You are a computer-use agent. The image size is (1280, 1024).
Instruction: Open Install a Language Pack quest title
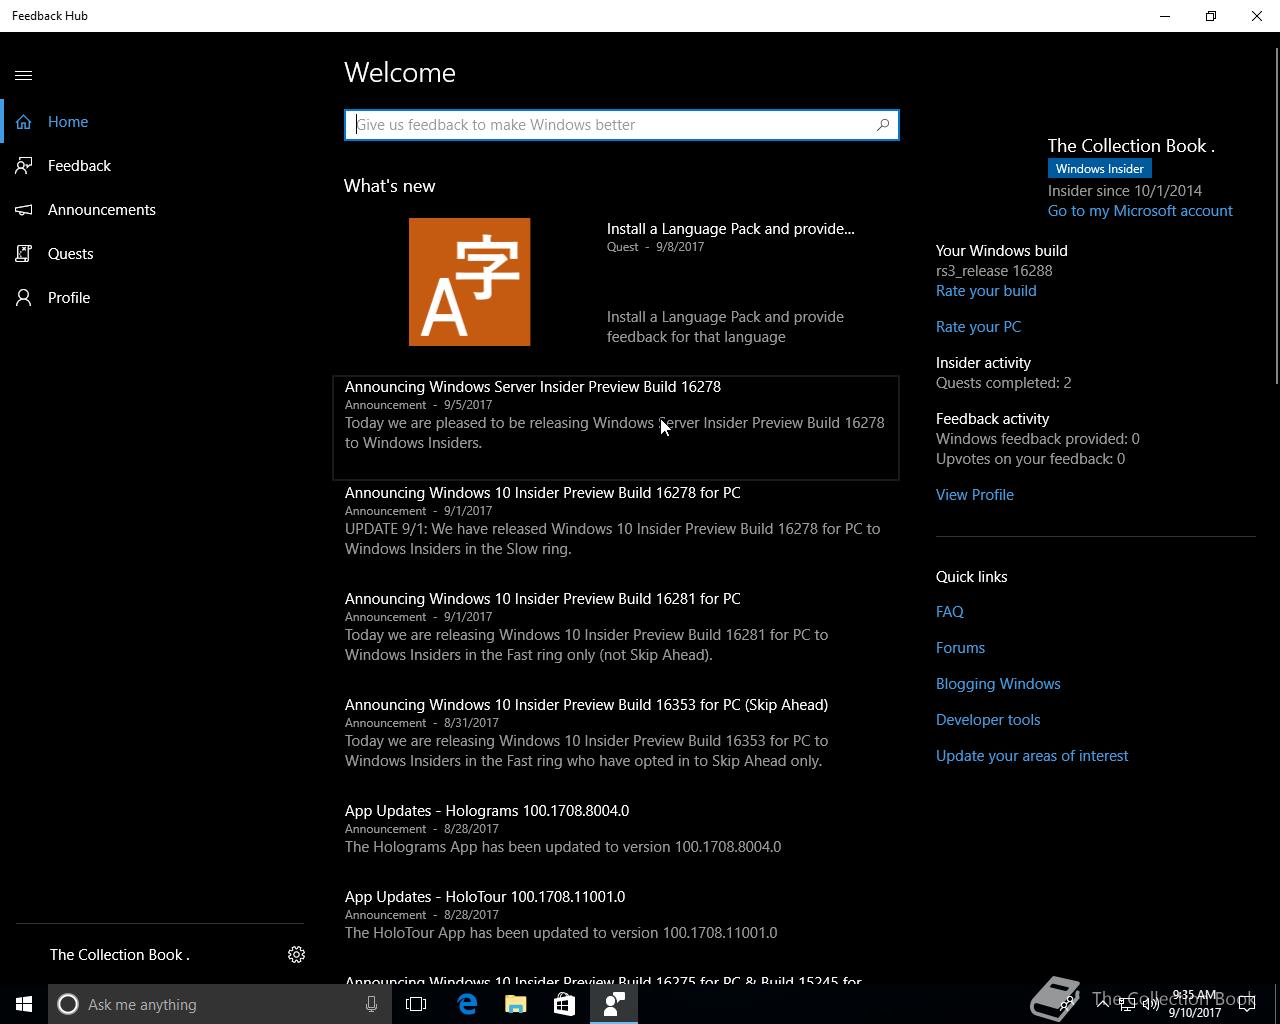730,229
